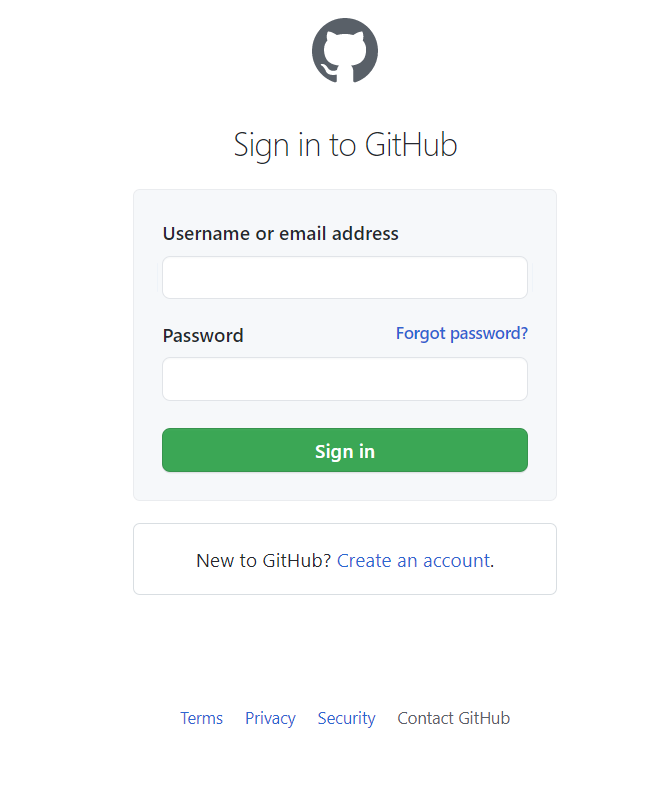Click the GitHub Octocat logo
Image resolution: width=645 pixels, height=805 pixels.
(x=345, y=50)
